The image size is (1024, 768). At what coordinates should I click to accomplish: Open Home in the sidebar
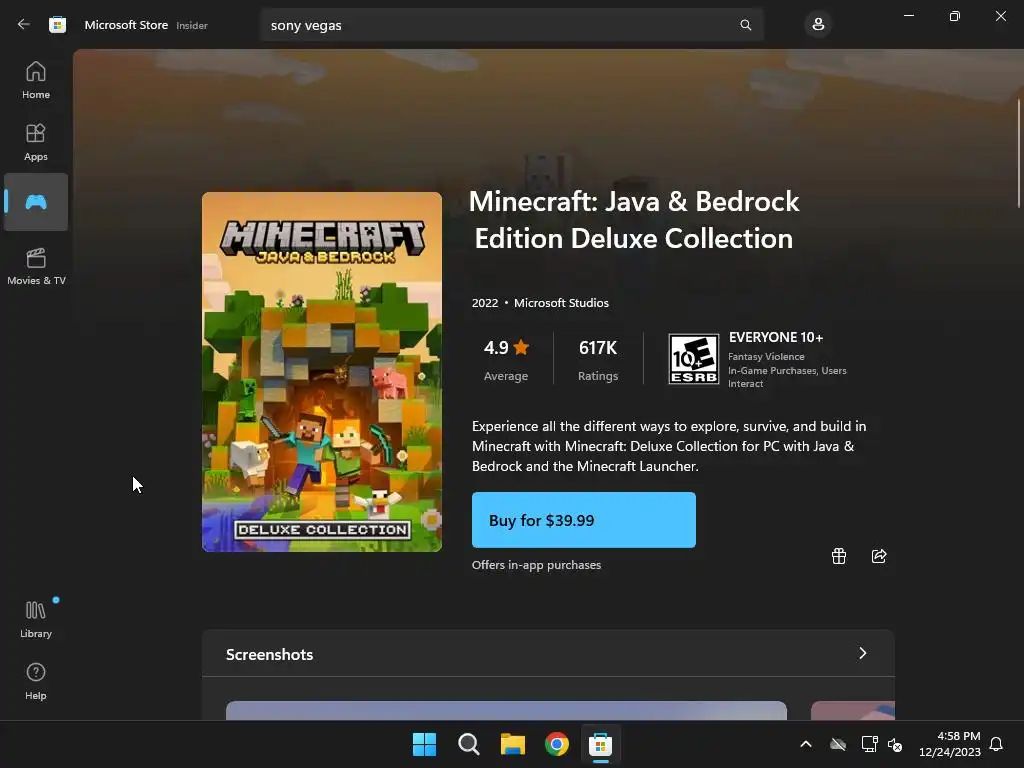point(36,80)
